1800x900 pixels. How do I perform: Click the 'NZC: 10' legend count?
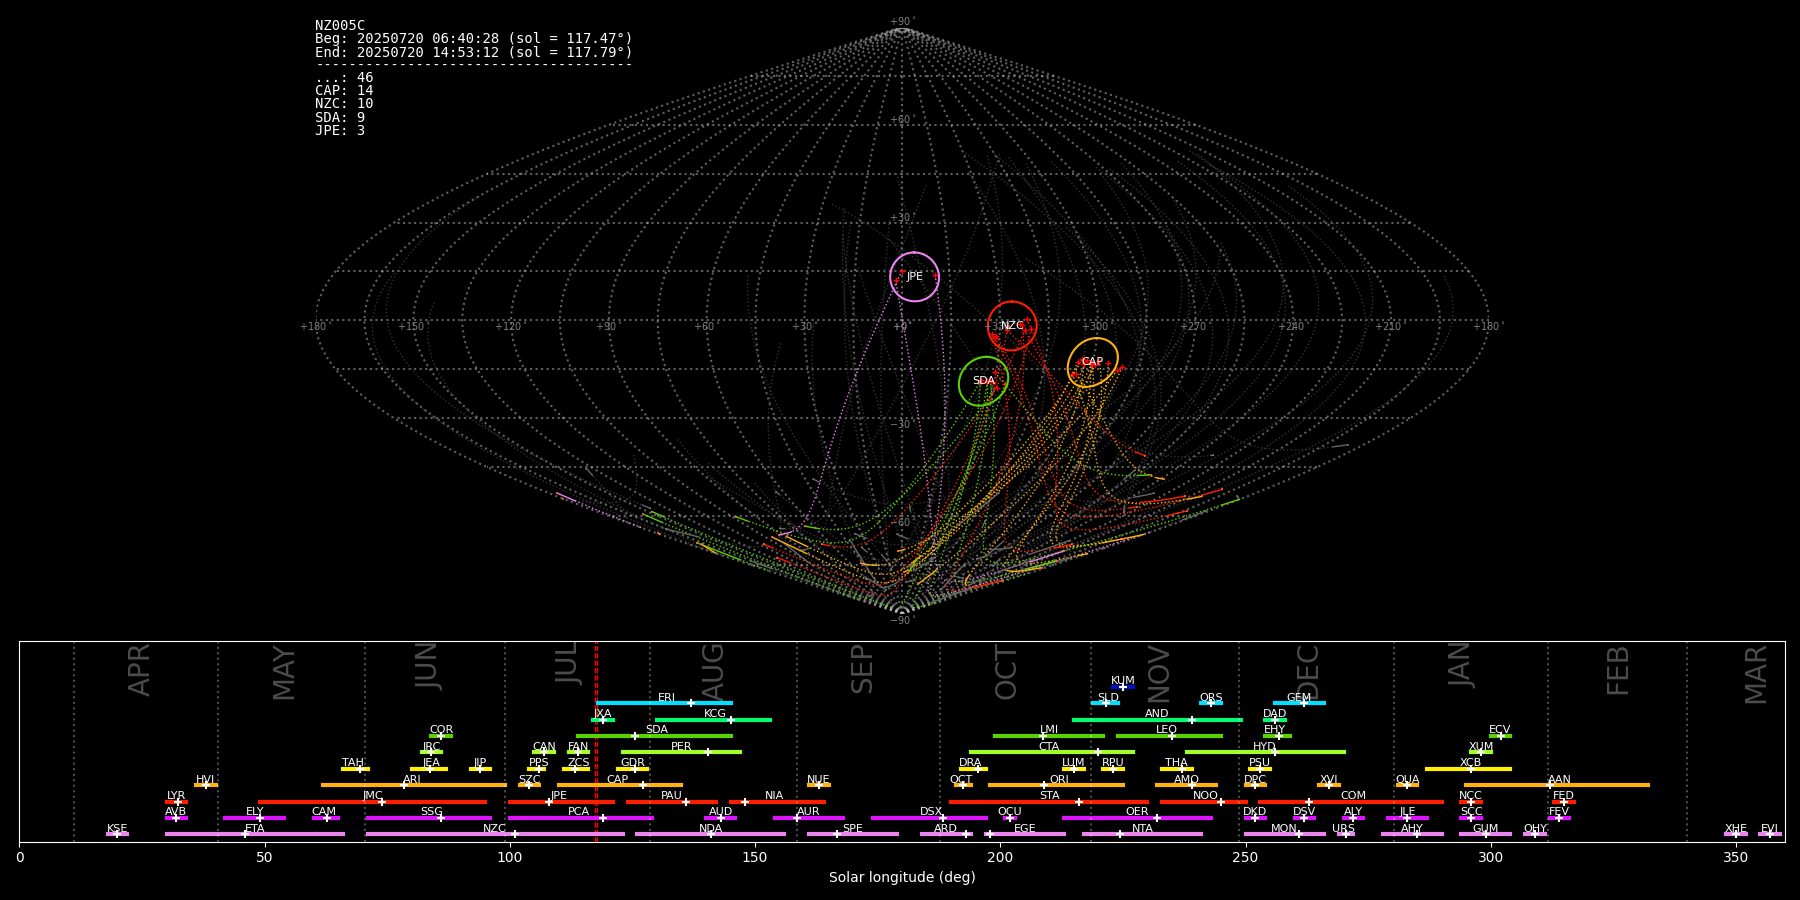344,104
